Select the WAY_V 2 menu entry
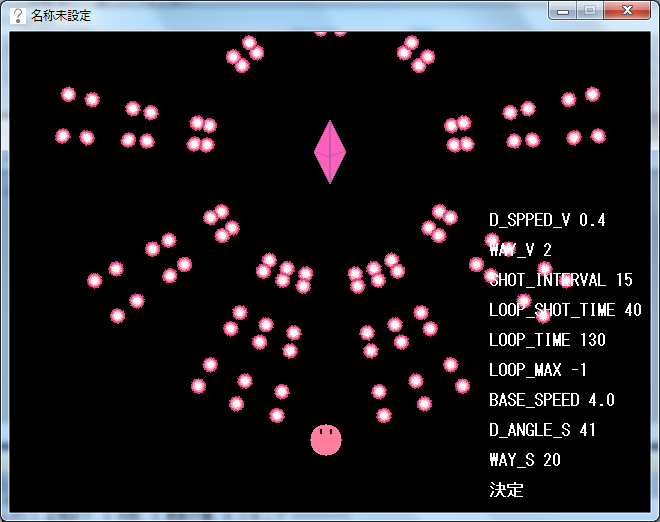Viewport: 660px width, 522px height. click(520, 250)
